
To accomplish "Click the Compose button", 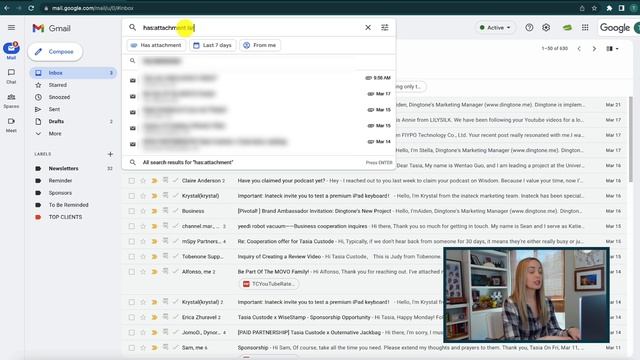I will [x=55, y=52].
